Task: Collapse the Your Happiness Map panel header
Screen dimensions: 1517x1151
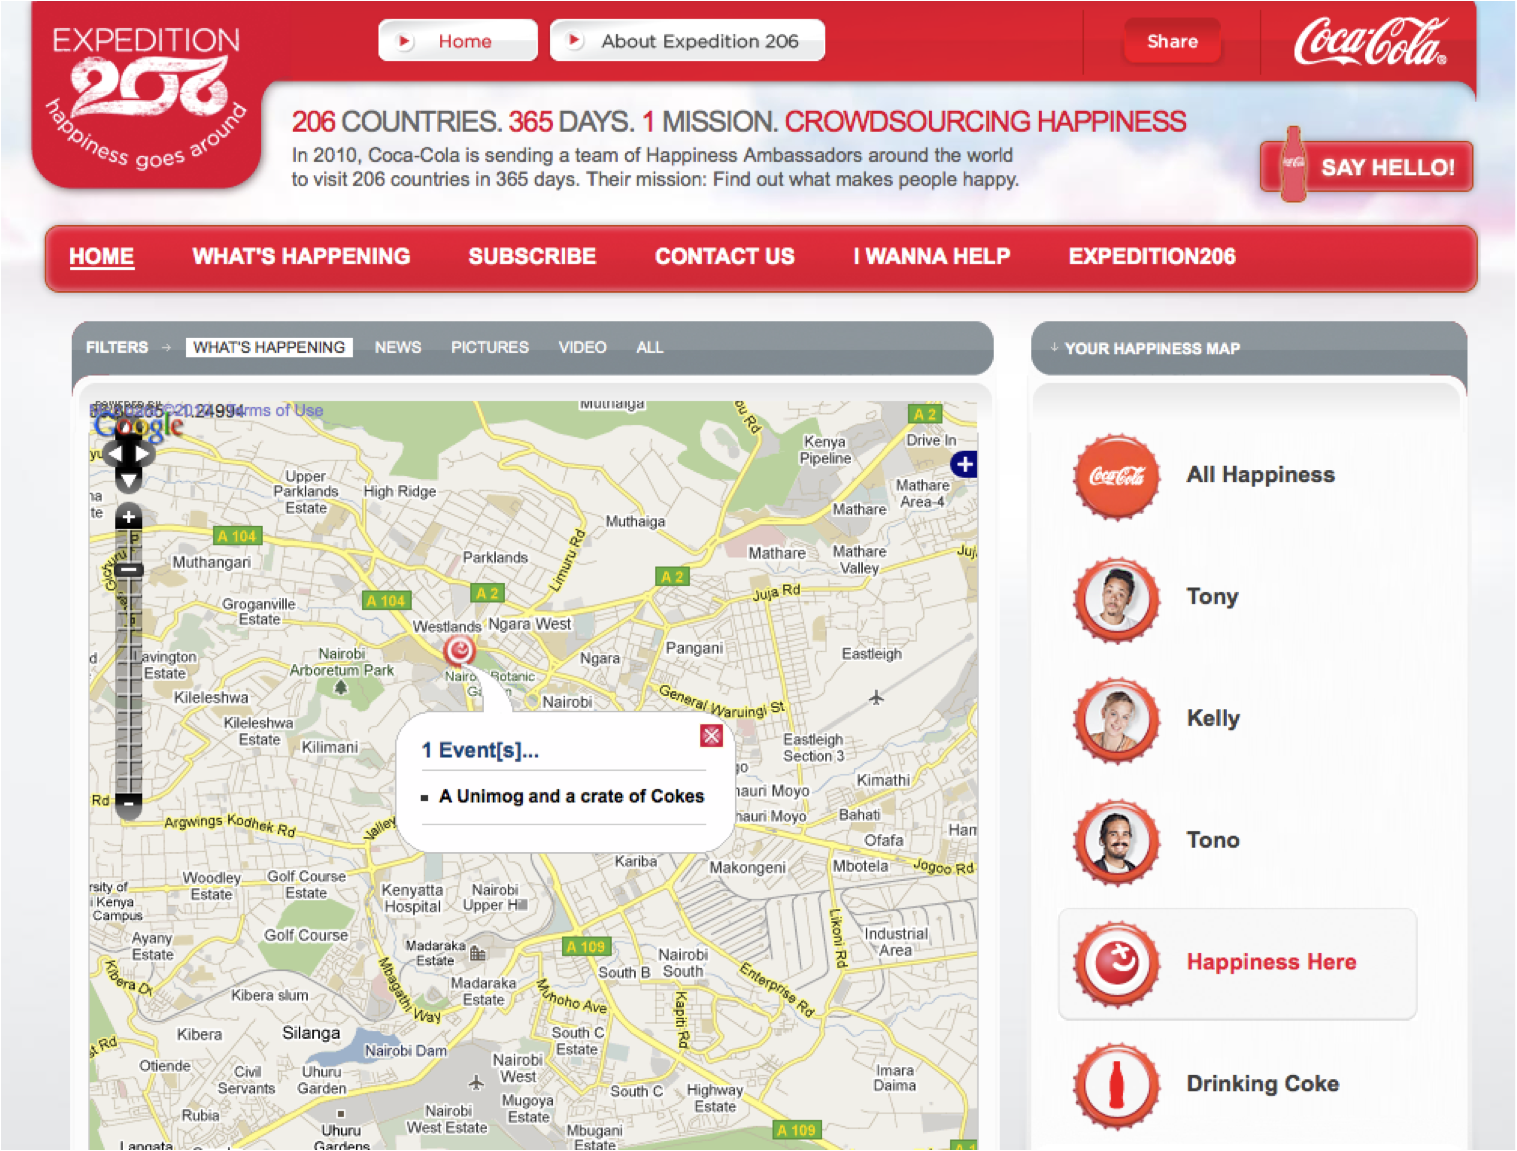Action: [x=1152, y=348]
